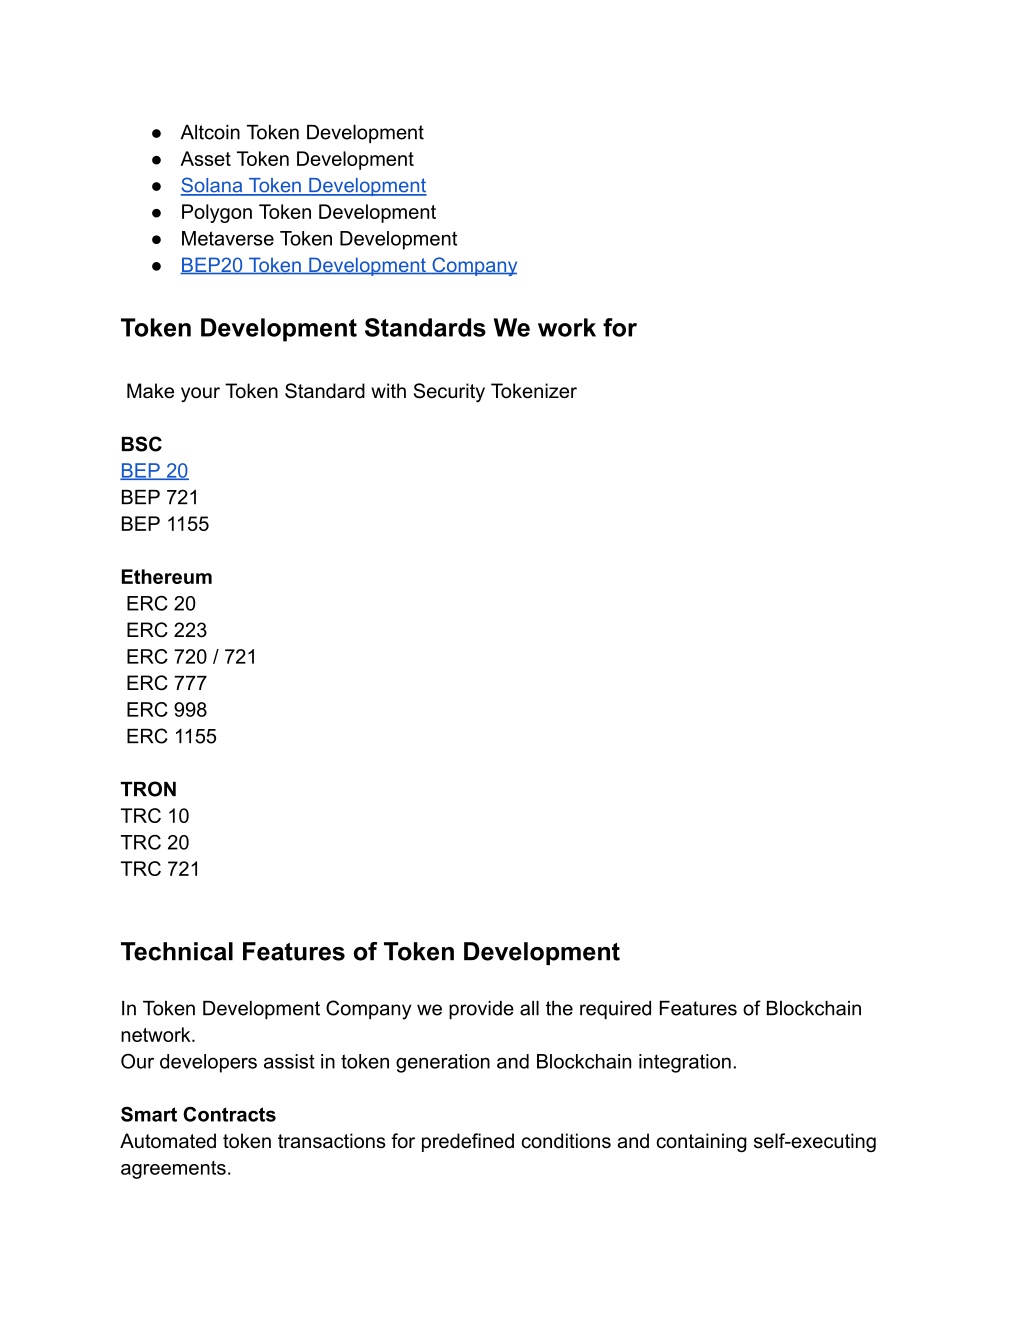Click the bold Ethereum label
The image size is (1024, 1325).
[x=166, y=577]
